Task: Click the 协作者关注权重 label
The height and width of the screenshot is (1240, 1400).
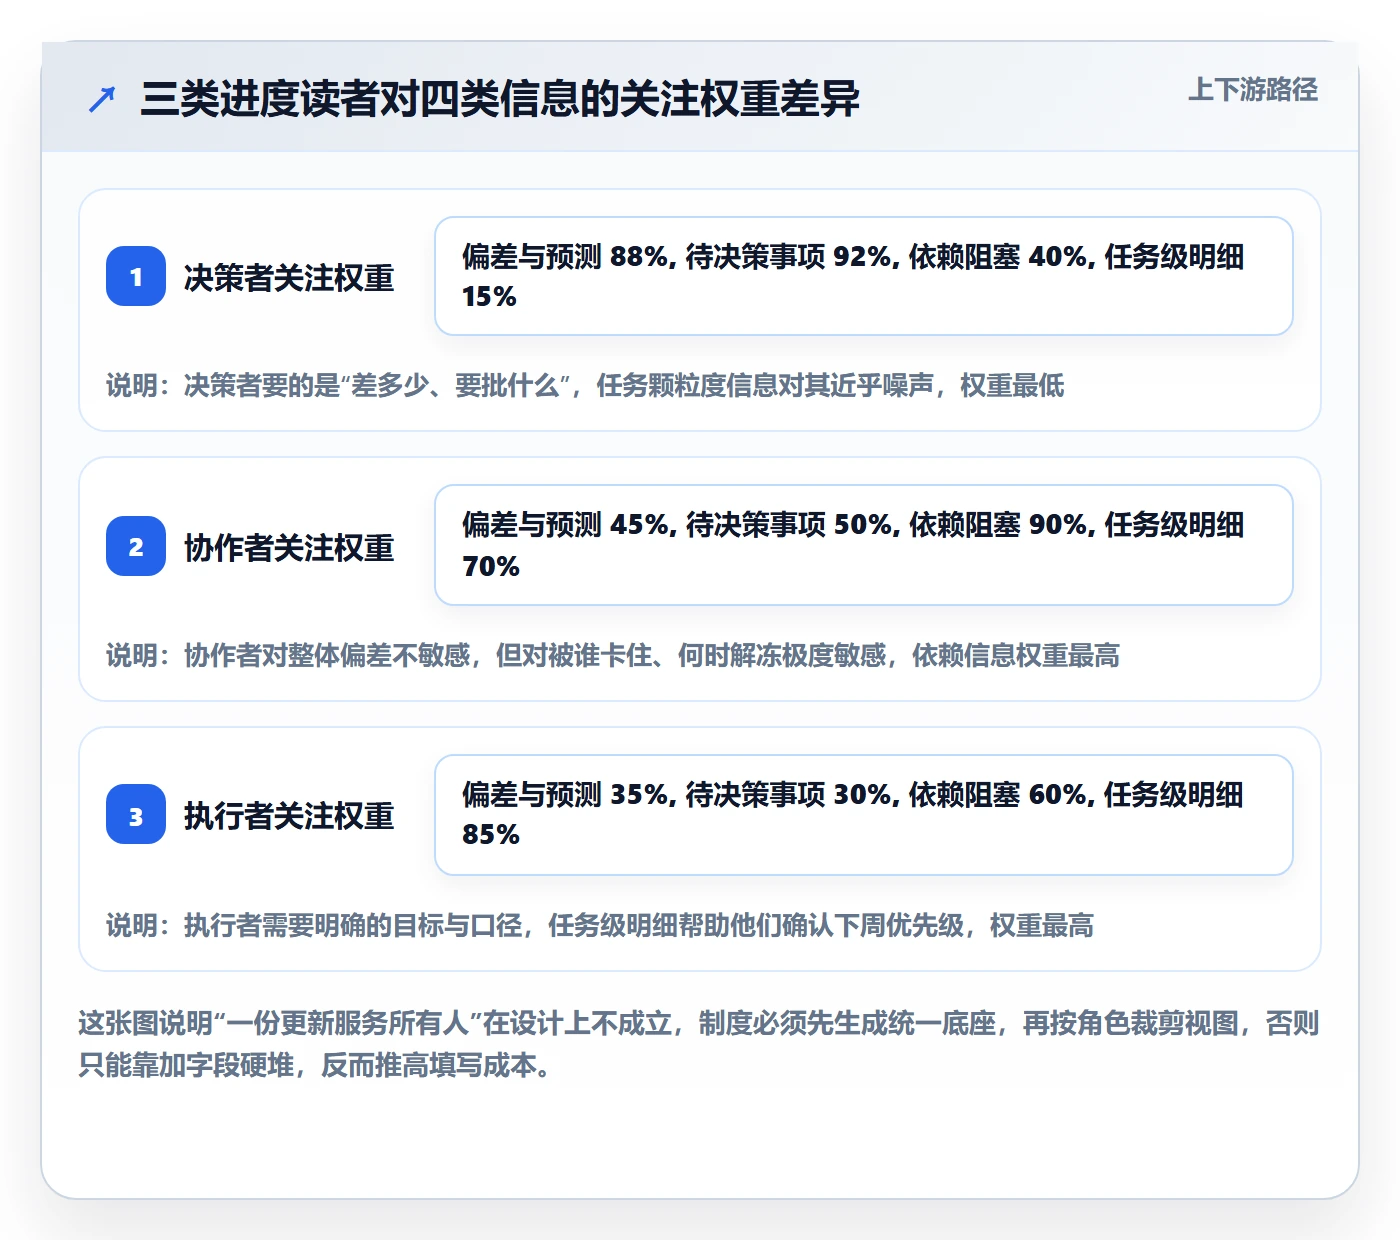Action: click(x=289, y=547)
